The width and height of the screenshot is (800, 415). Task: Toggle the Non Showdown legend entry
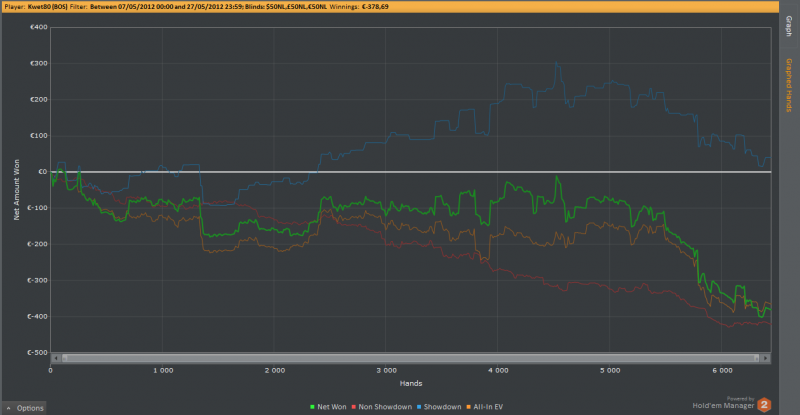tap(382, 407)
